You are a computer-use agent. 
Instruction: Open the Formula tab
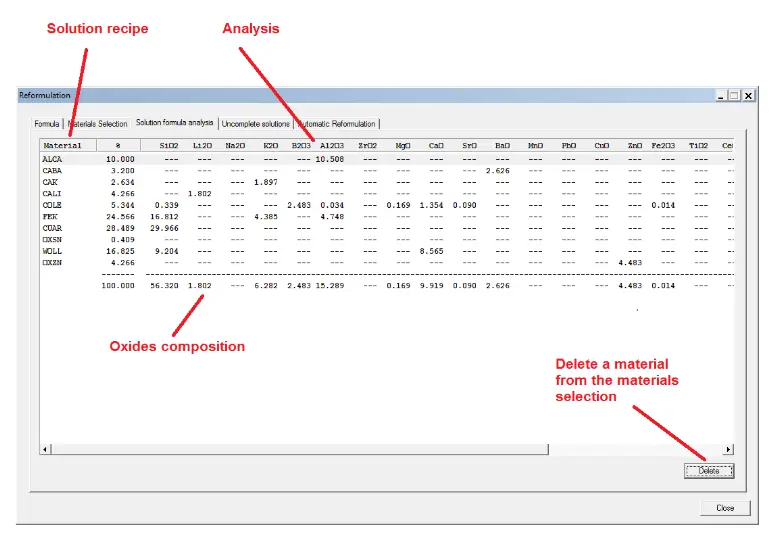click(x=47, y=124)
